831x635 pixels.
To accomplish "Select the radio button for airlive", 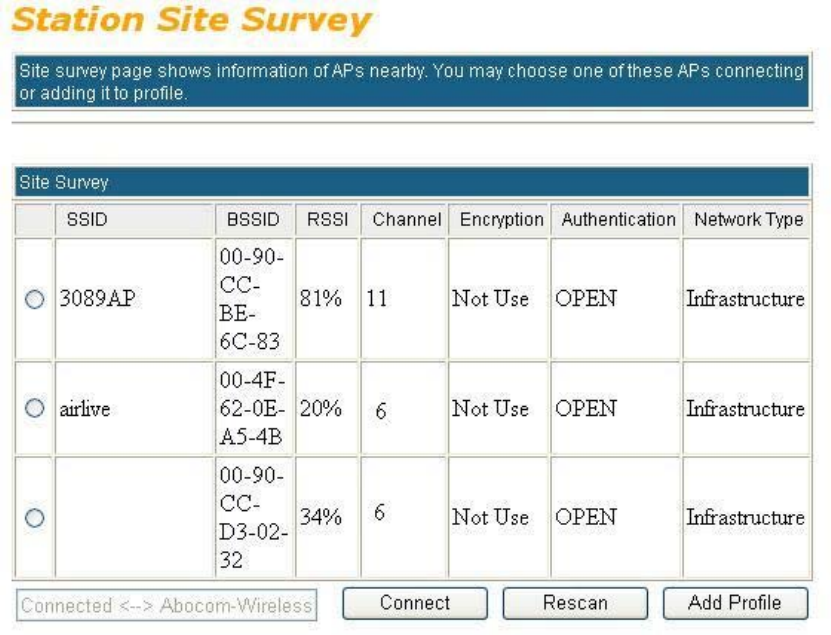I will [34, 408].
